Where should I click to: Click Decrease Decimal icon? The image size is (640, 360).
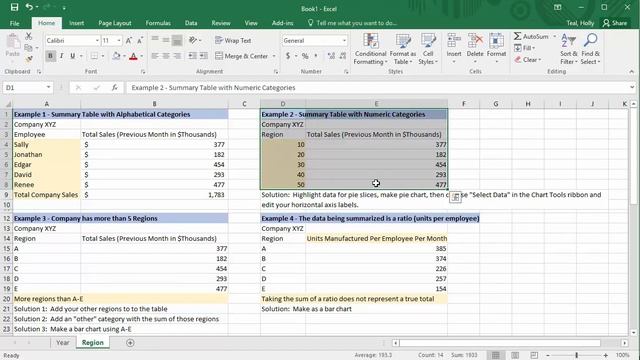343,56
